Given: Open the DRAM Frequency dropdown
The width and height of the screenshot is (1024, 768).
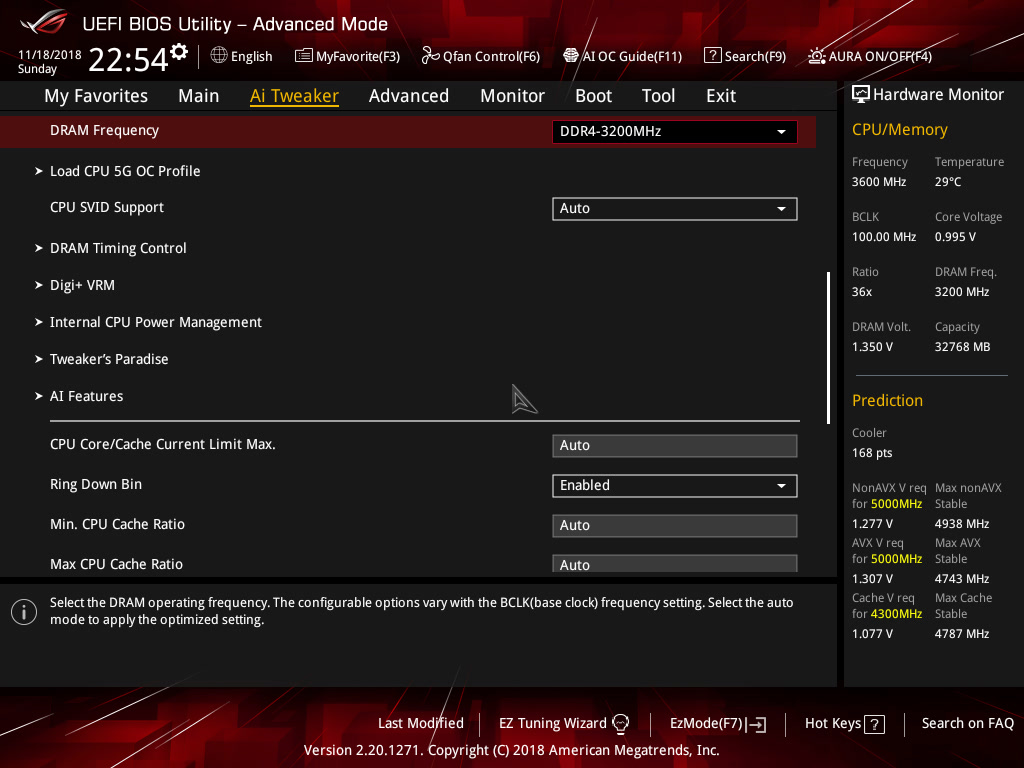Looking at the screenshot, I should click(x=675, y=131).
